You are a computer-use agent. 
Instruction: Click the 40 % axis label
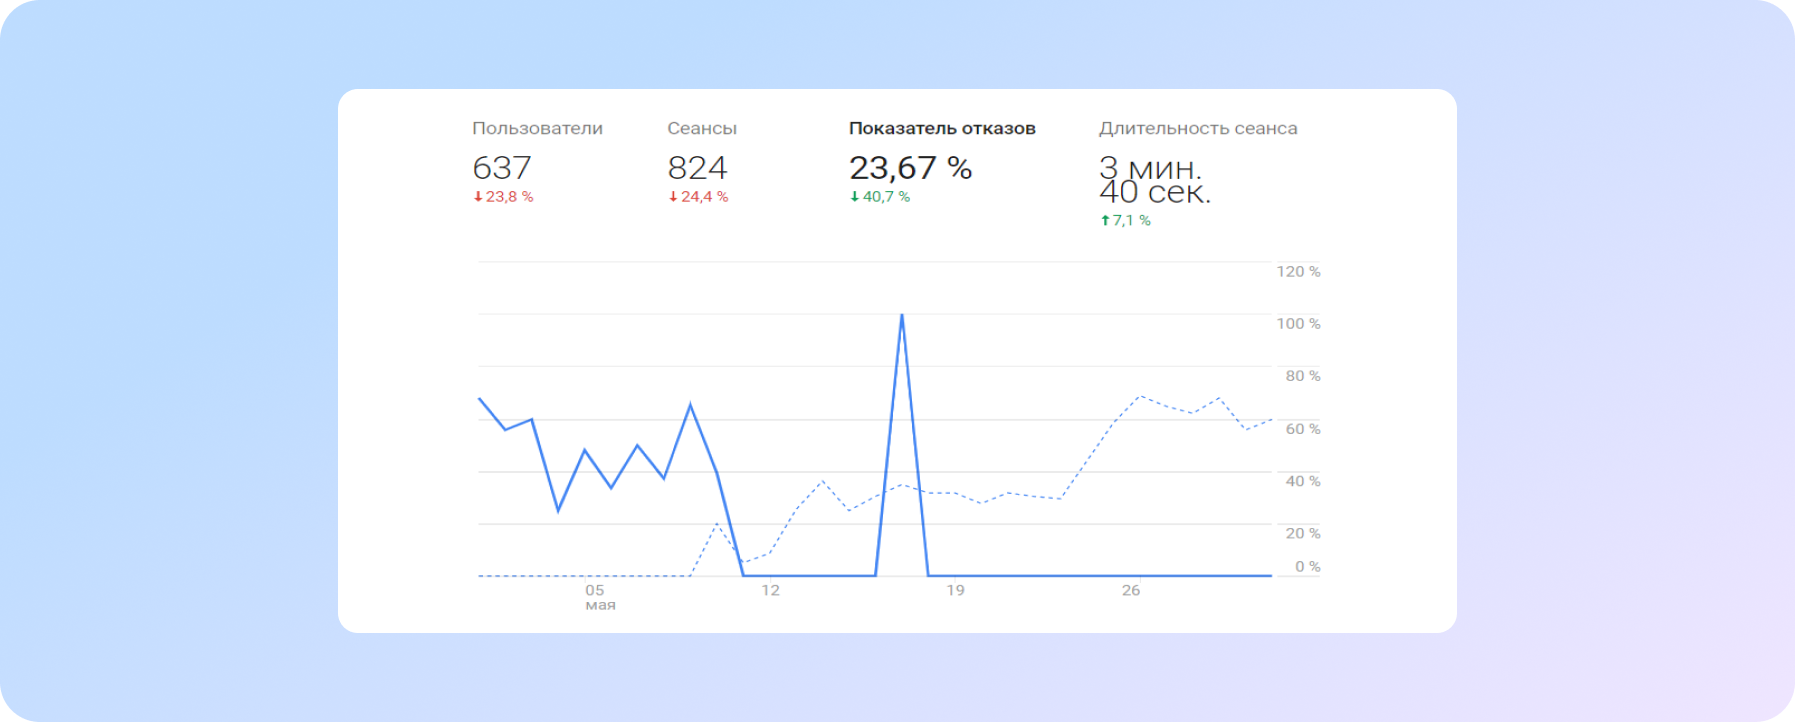tap(1303, 481)
